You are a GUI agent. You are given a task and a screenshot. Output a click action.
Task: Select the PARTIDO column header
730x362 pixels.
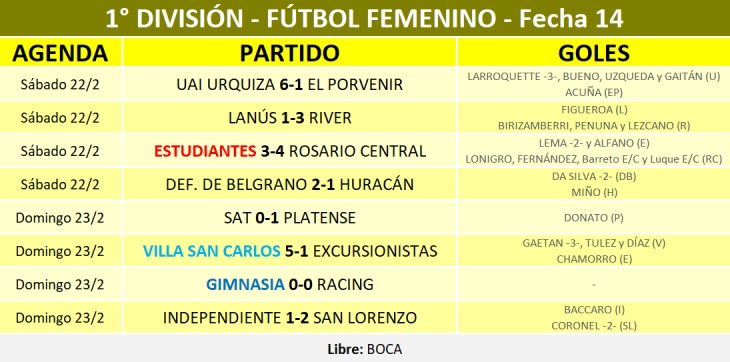click(290, 53)
